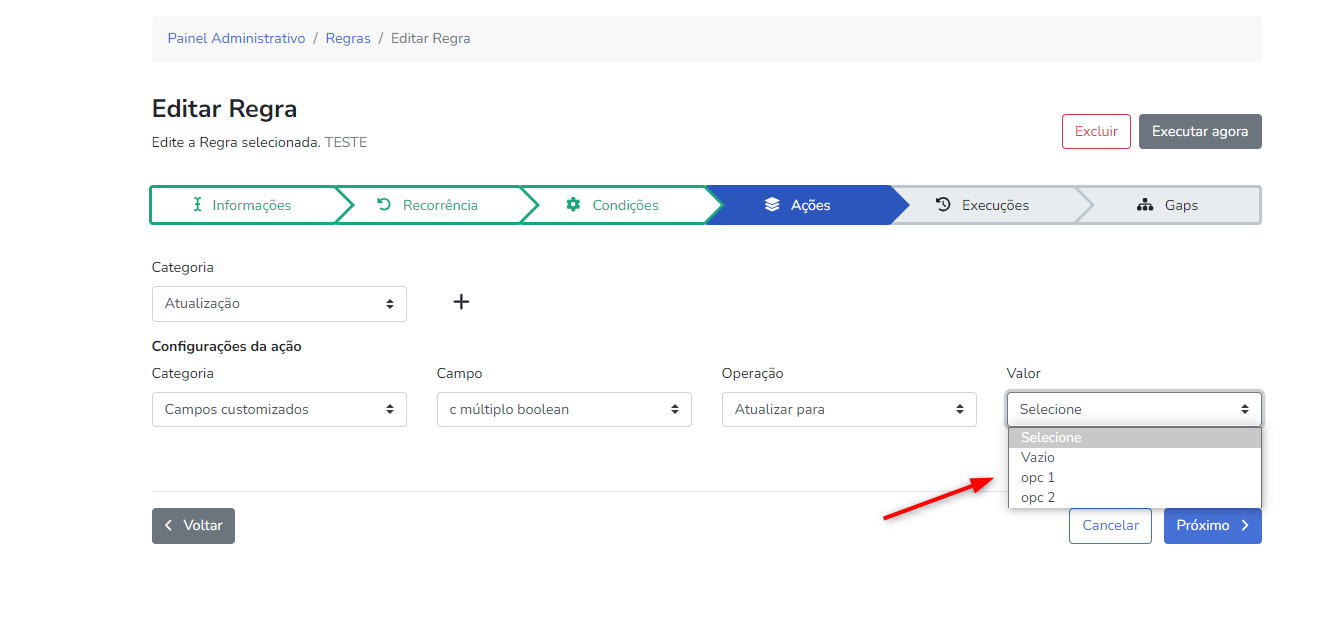Pick 'opc 2' in the Valor list
Image resolution: width=1322 pixels, height=623 pixels.
tap(1038, 498)
